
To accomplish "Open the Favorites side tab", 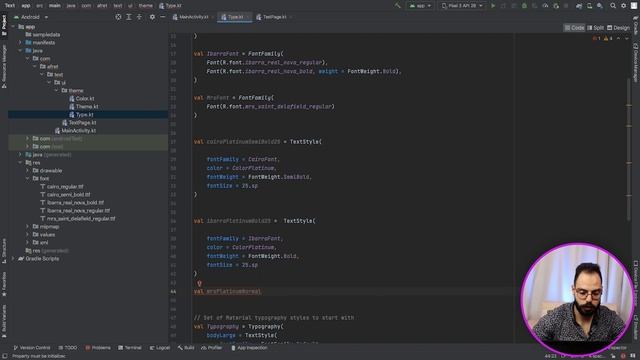I will tap(4, 284).
